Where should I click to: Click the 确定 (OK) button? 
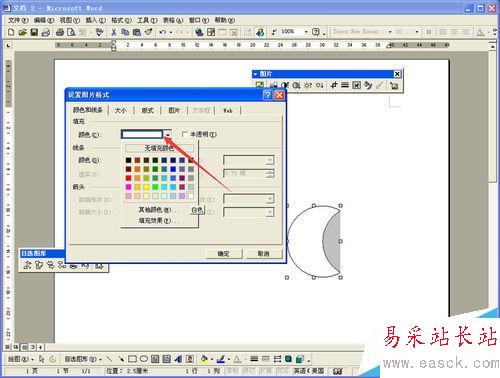[223, 254]
